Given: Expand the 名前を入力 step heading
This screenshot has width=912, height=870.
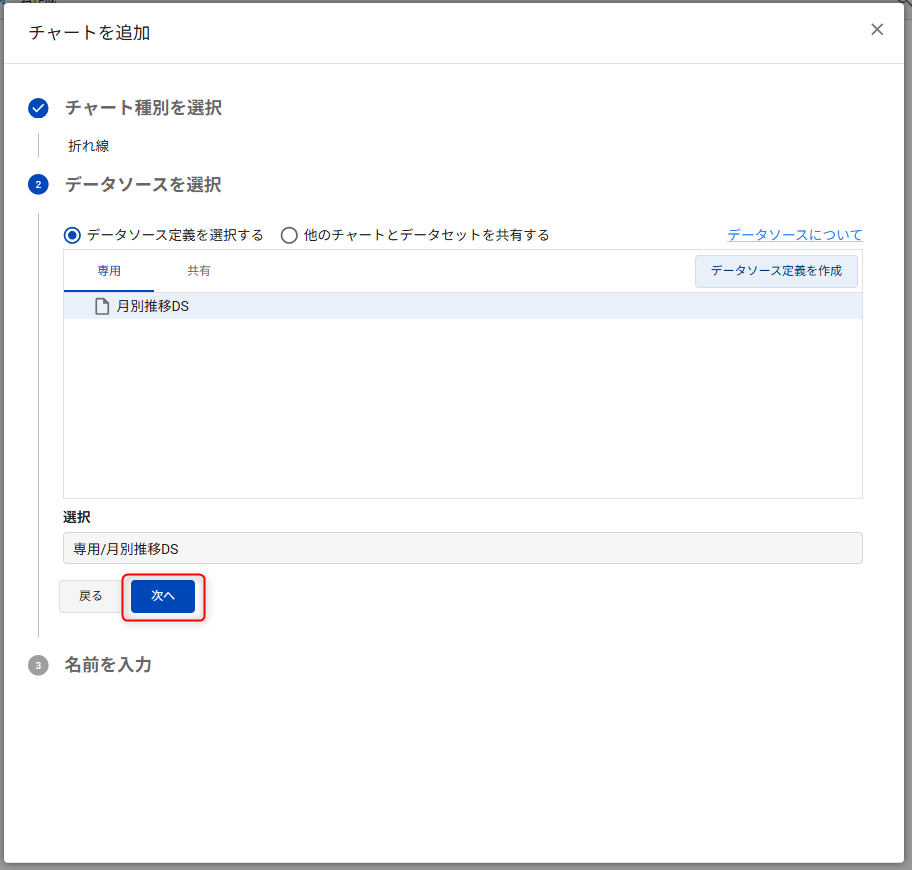Looking at the screenshot, I should (108, 665).
